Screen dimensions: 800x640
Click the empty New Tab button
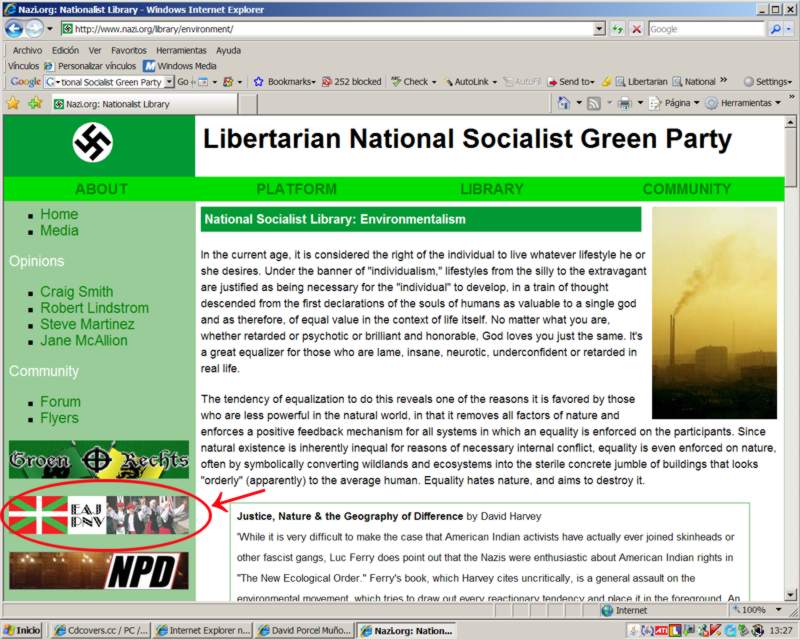coord(247,104)
